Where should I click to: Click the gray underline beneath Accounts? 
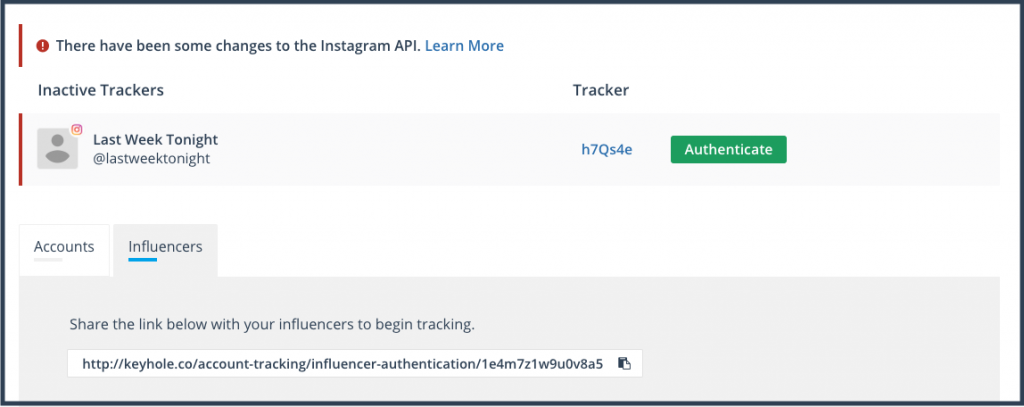[48, 260]
